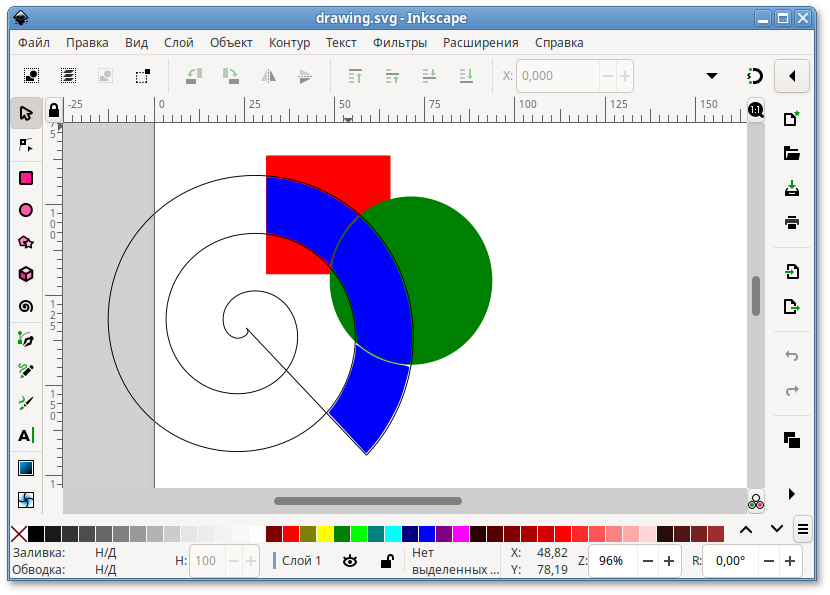Select the Calligraphy pen tool
The image size is (830, 595).
[25, 403]
